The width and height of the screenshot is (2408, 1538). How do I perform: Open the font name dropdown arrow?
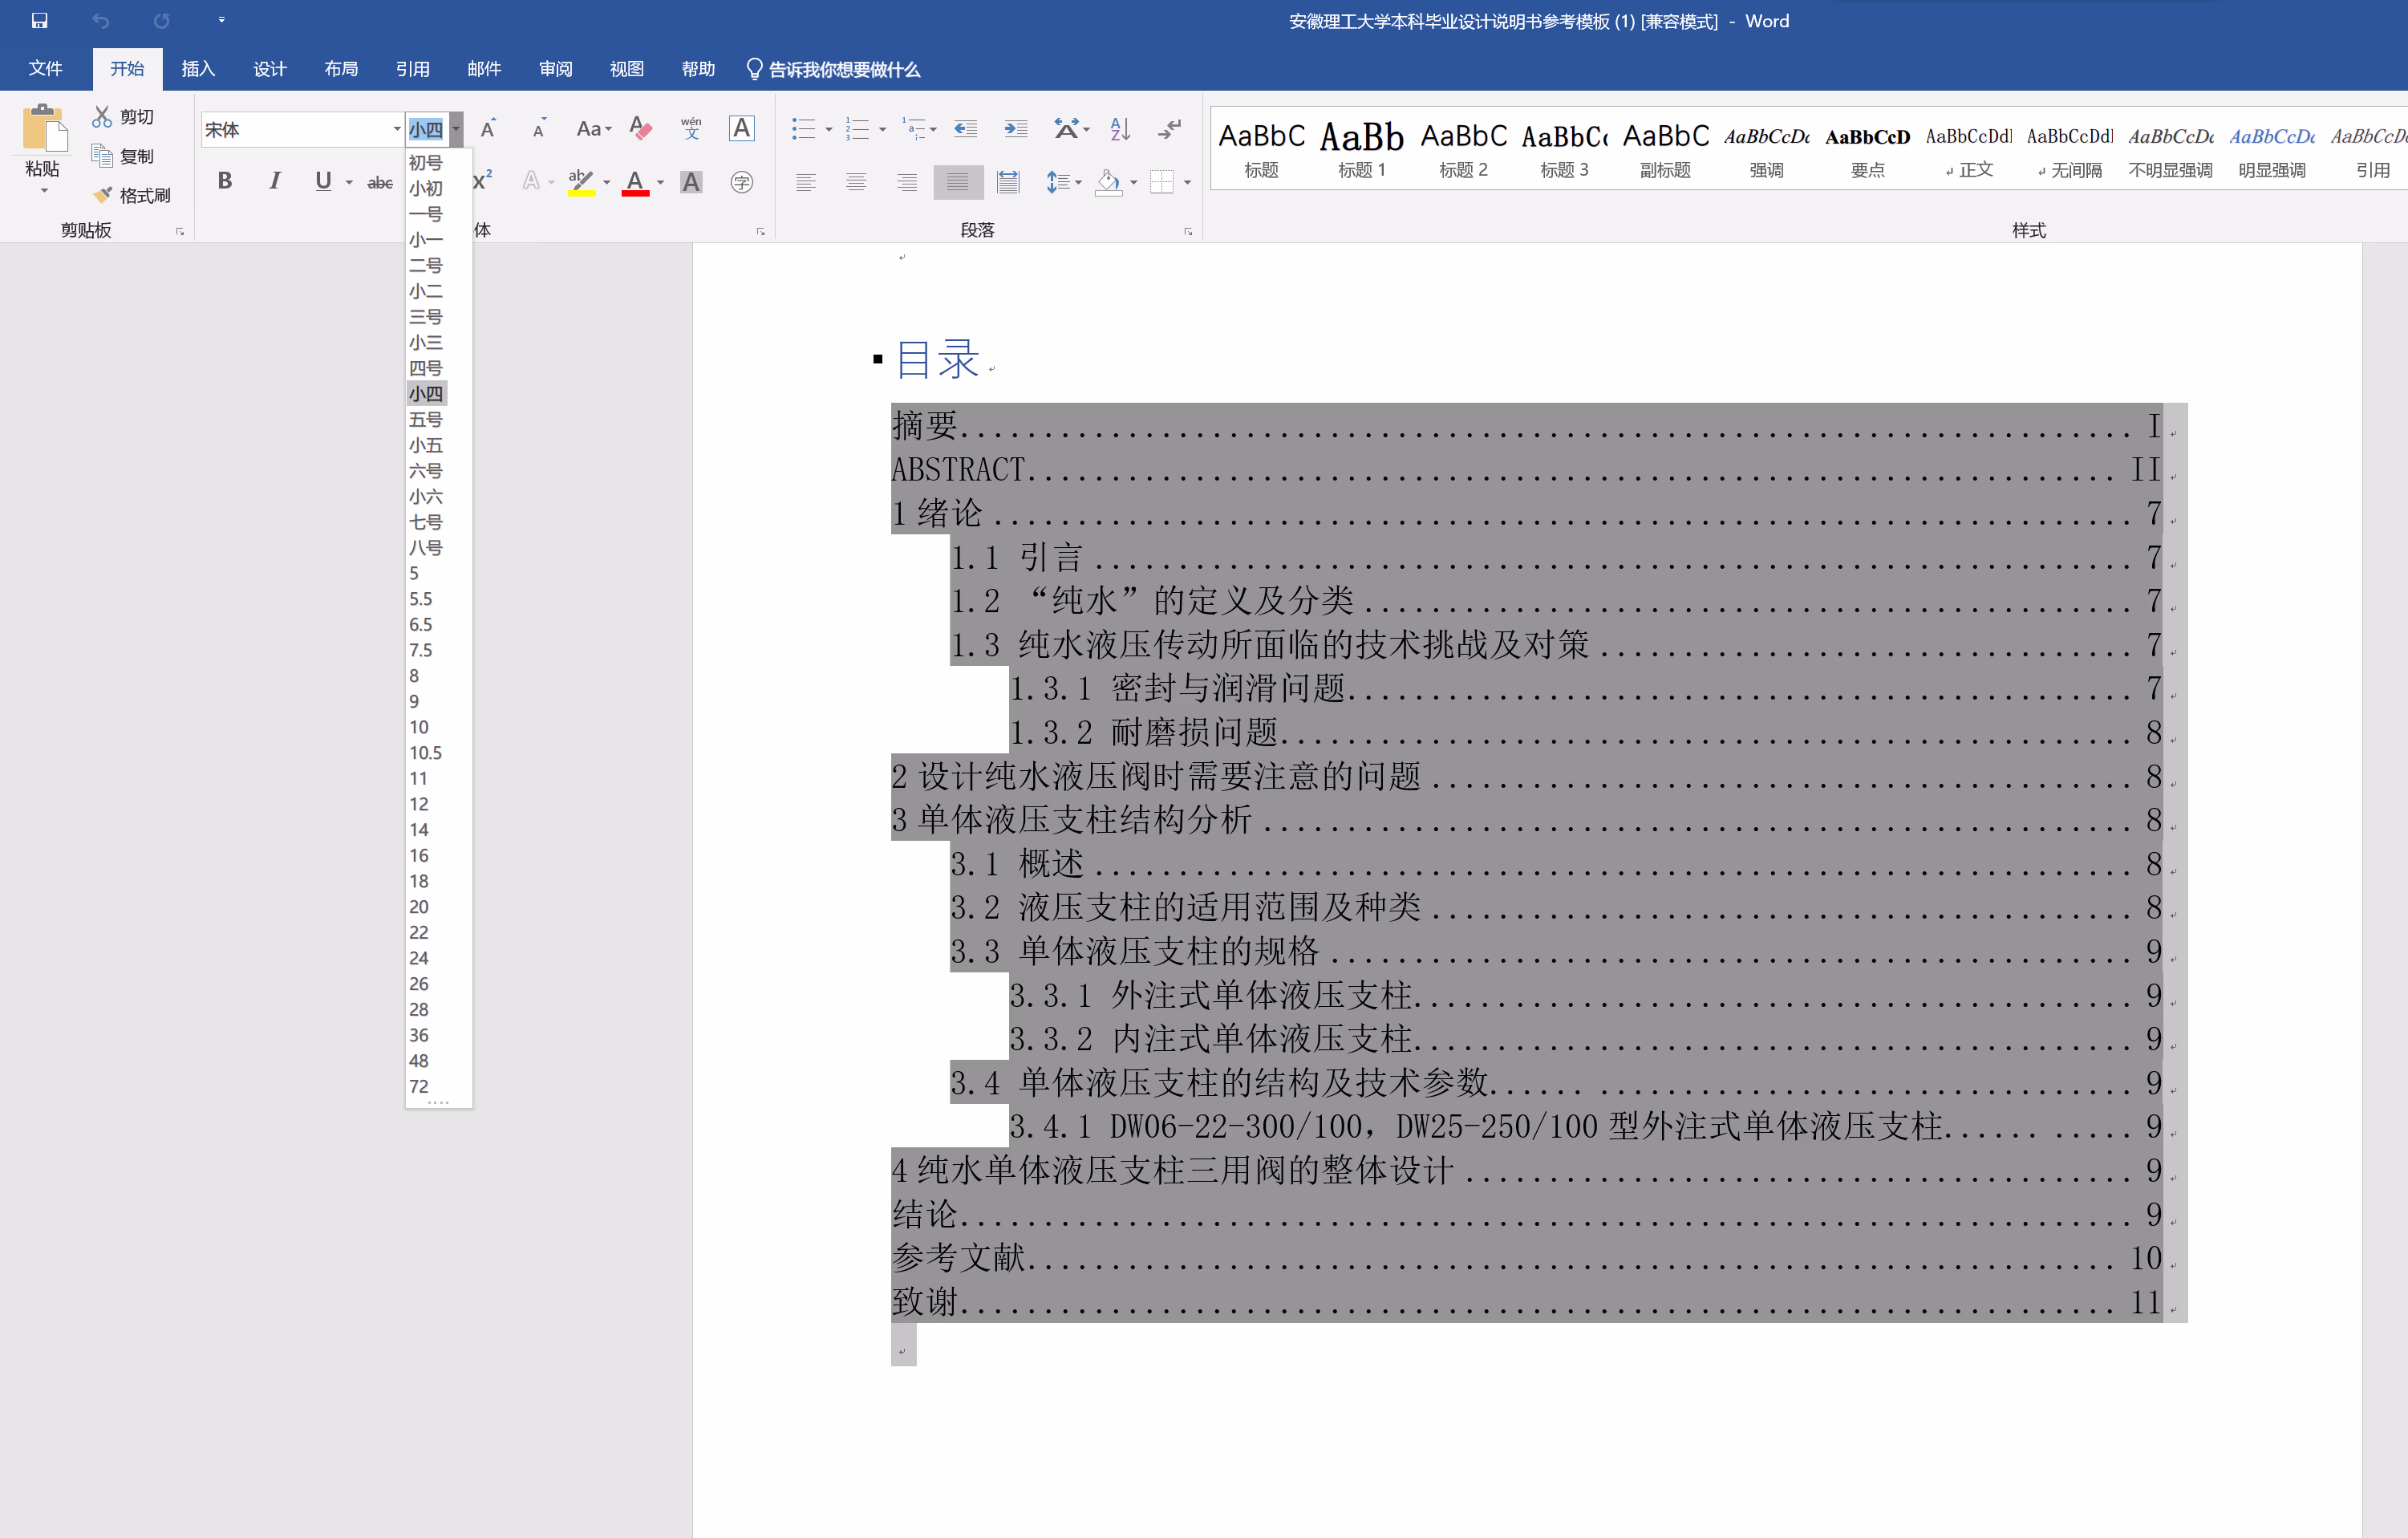(396, 129)
